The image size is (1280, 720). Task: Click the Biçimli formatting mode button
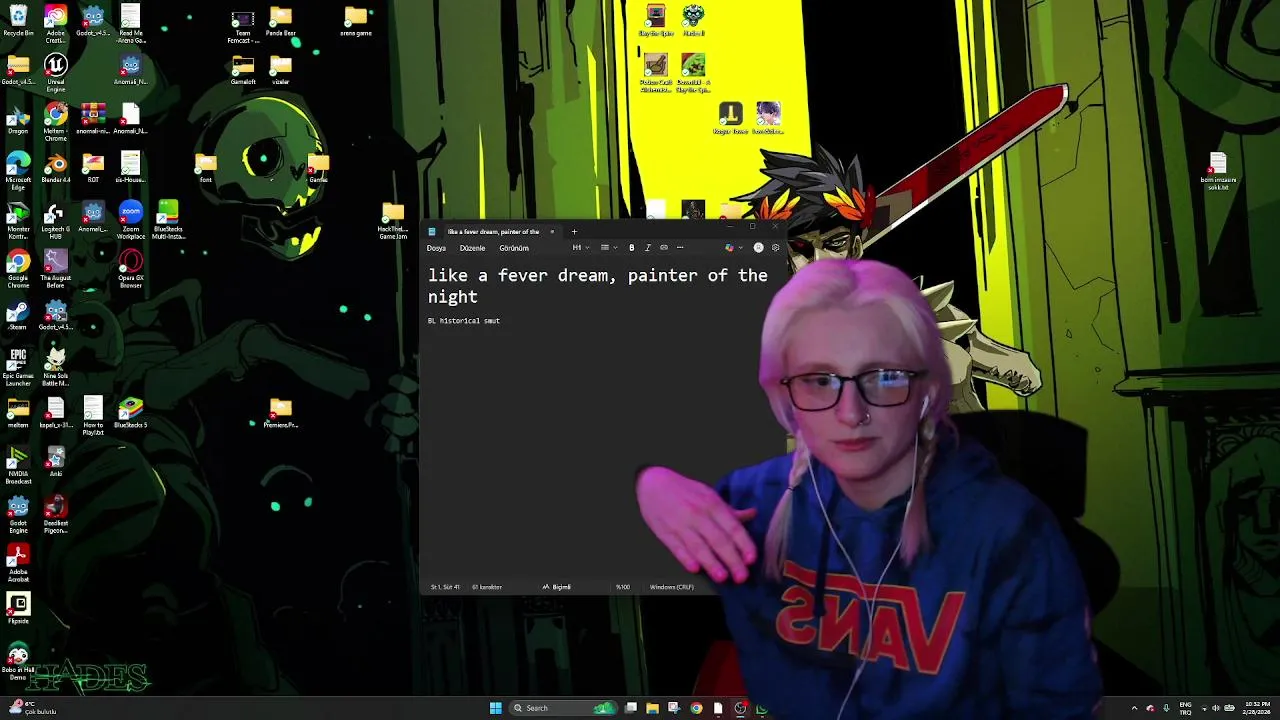click(x=556, y=587)
